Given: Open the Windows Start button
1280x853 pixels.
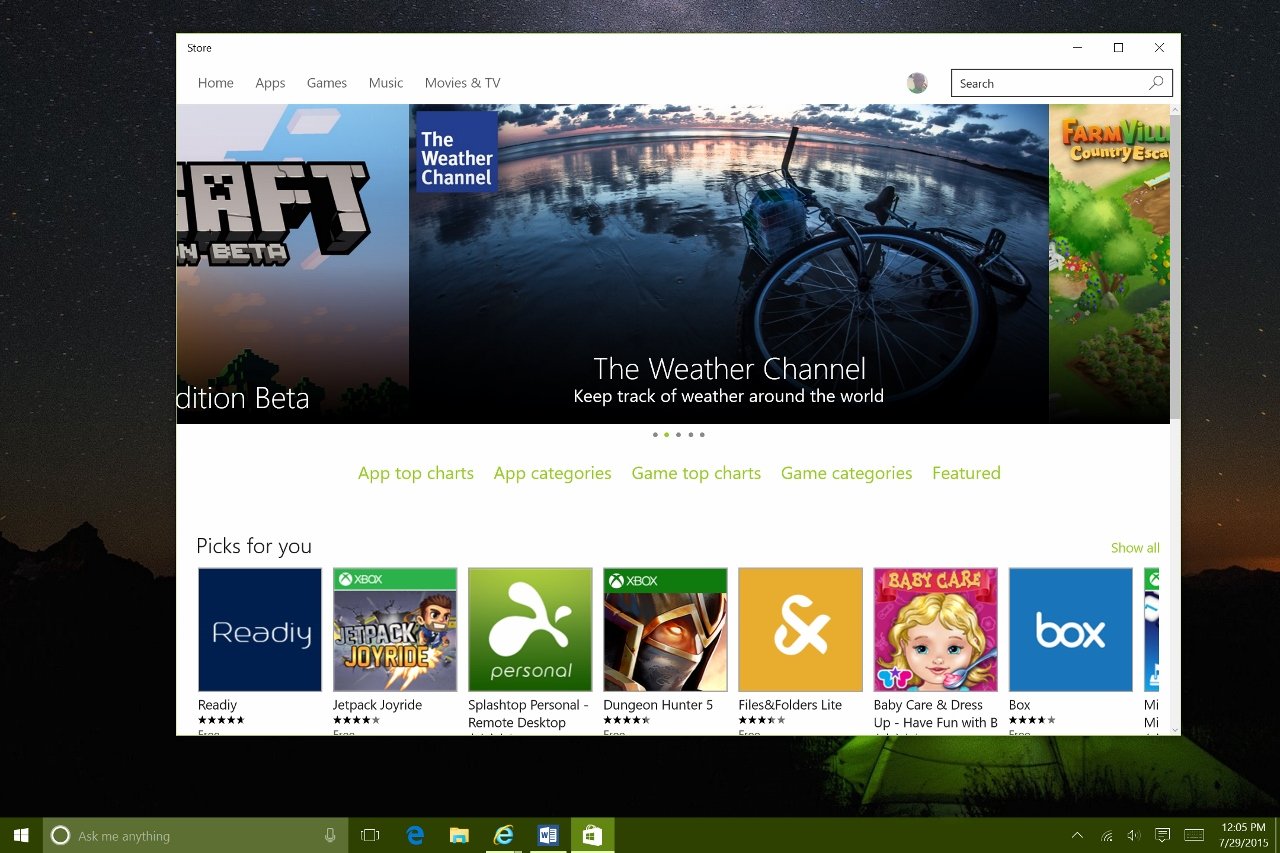Looking at the screenshot, I should coord(21,835).
